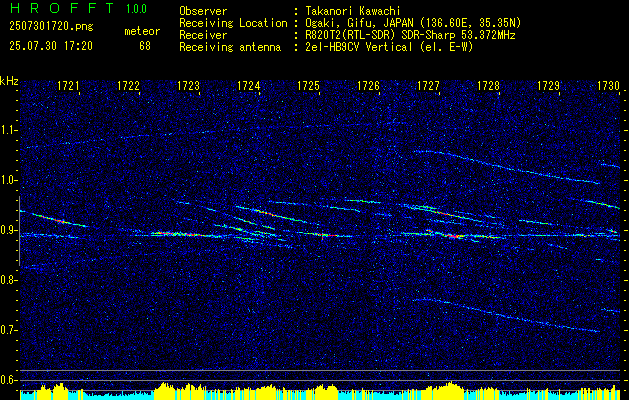Viewport: 629px width, 400px height.
Task: Click the gray vertical frequency range bar
Action: pos(19,231)
